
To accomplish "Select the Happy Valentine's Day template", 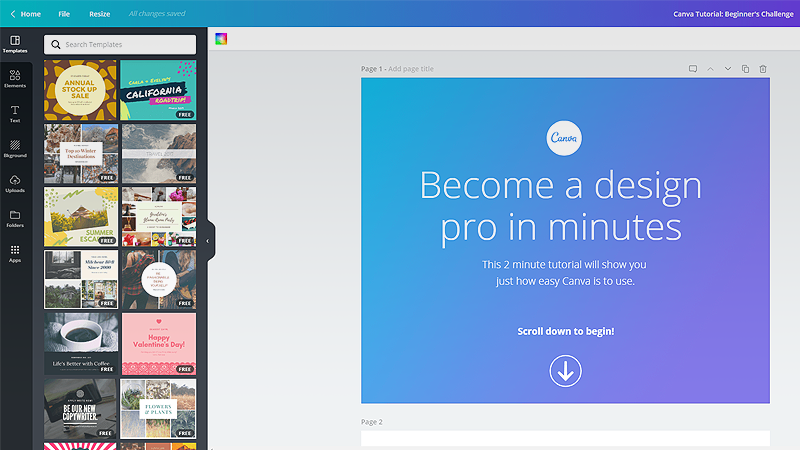I will point(159,344).
